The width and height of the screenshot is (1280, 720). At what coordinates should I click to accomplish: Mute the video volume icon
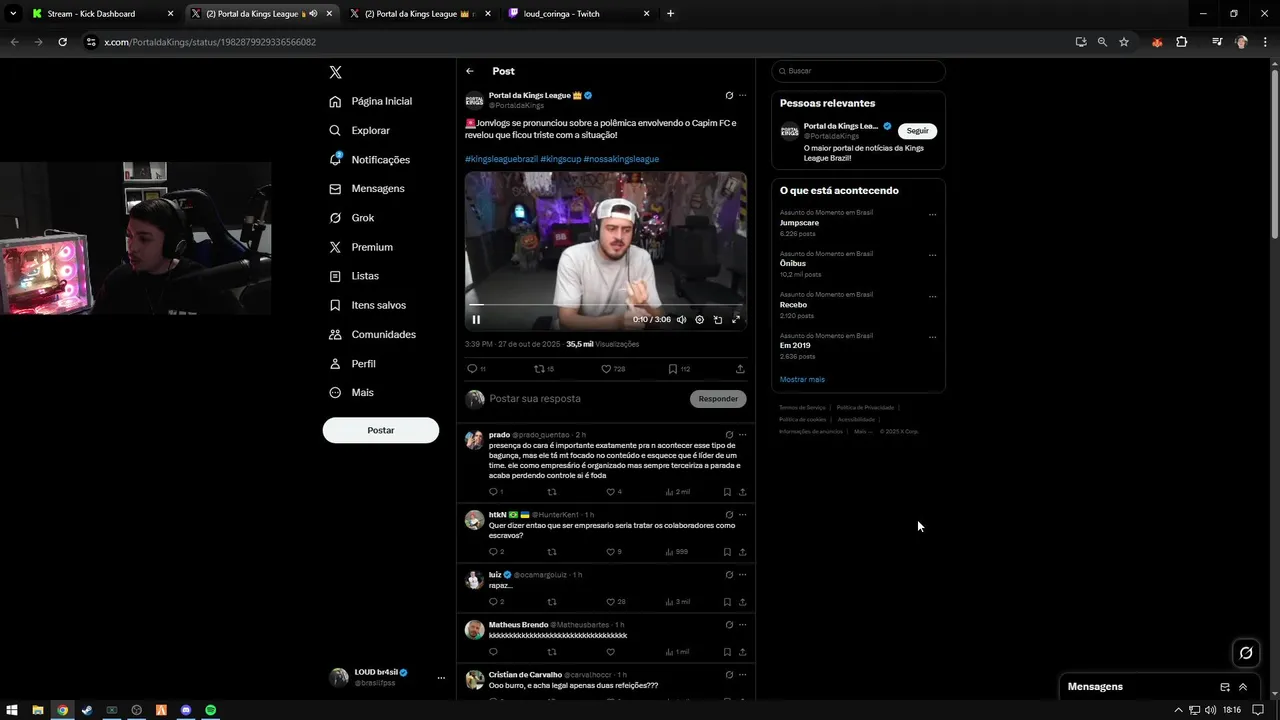tap(681, 320)
